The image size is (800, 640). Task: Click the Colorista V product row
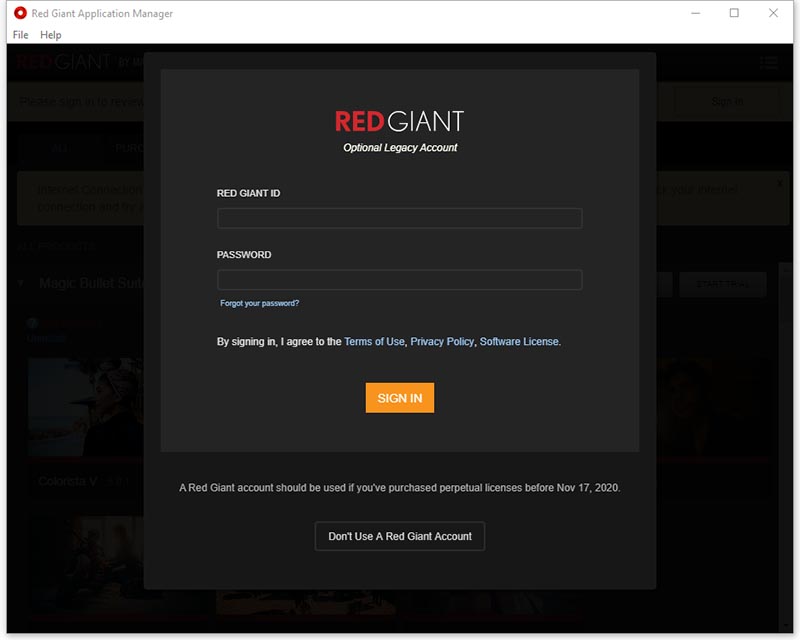pos(84,481)
